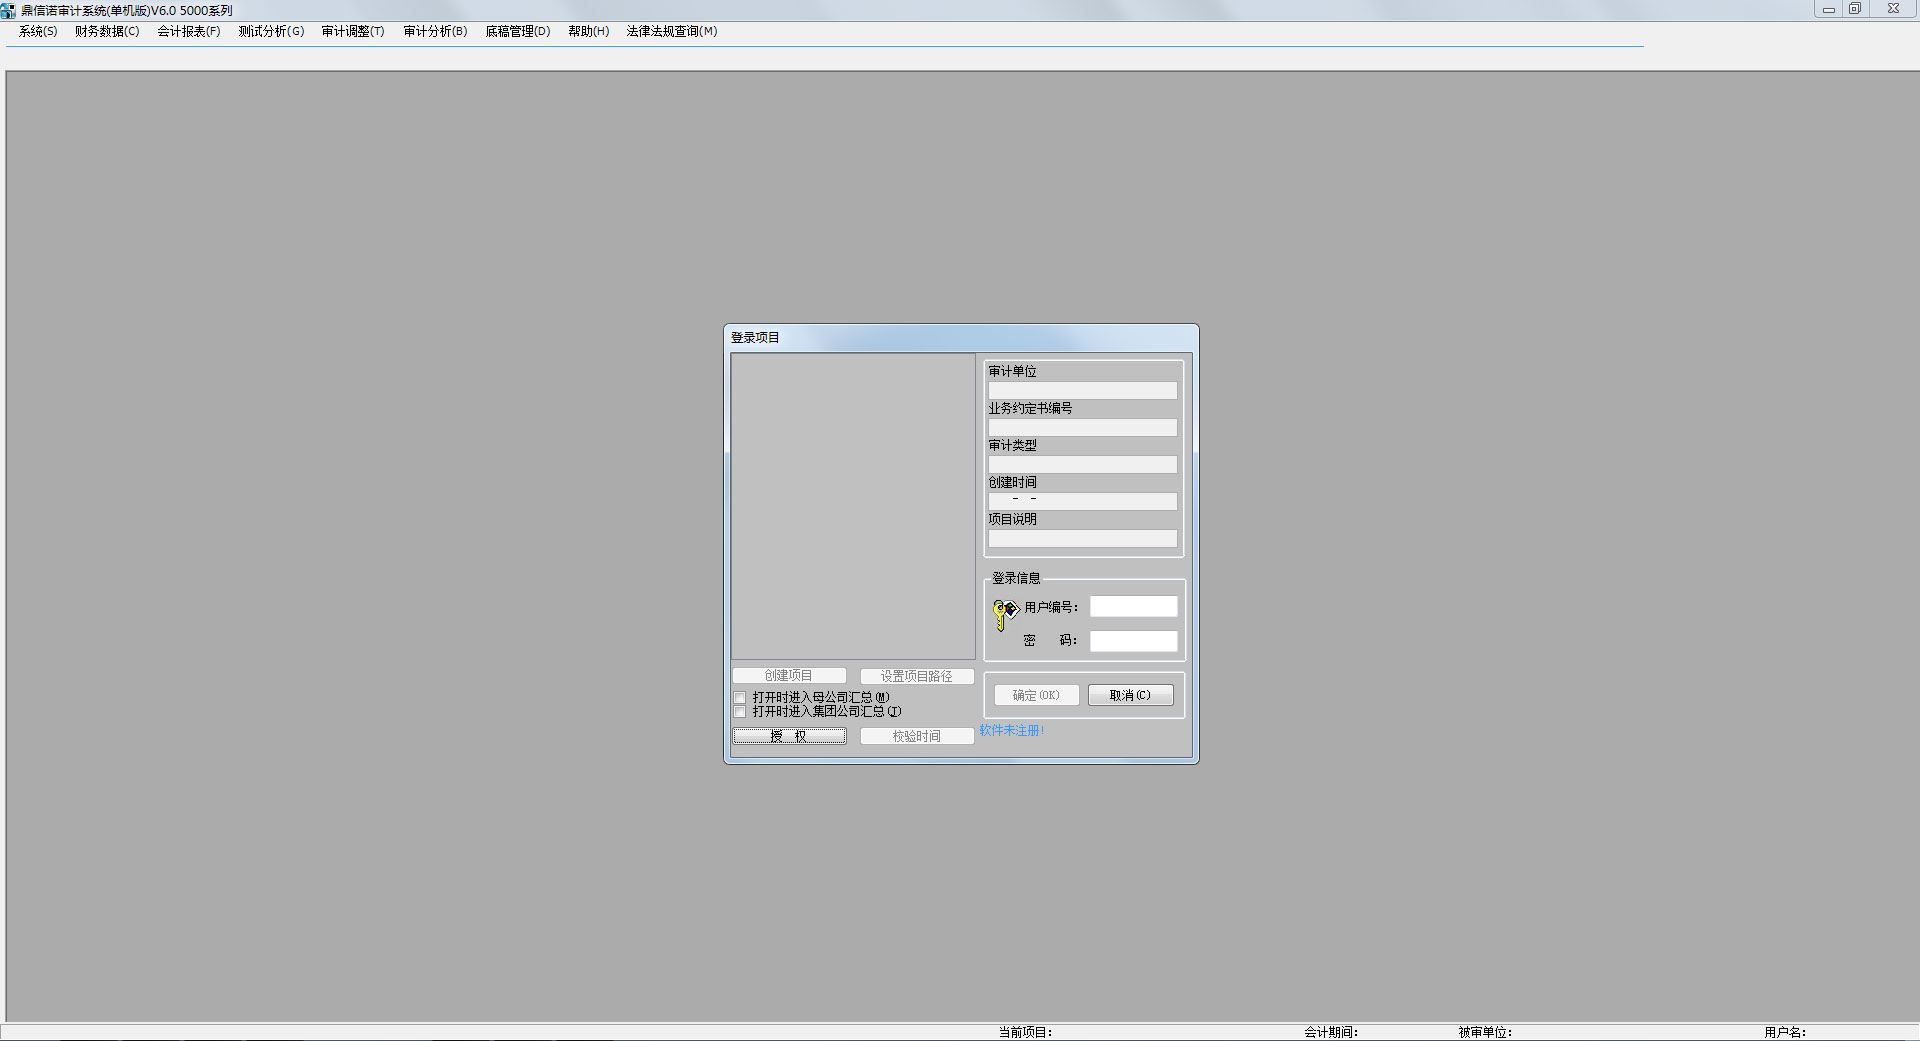Enable 打开时进入母公司汇总 checkbox
1920x1041 pixels.
tap(740, 697)
